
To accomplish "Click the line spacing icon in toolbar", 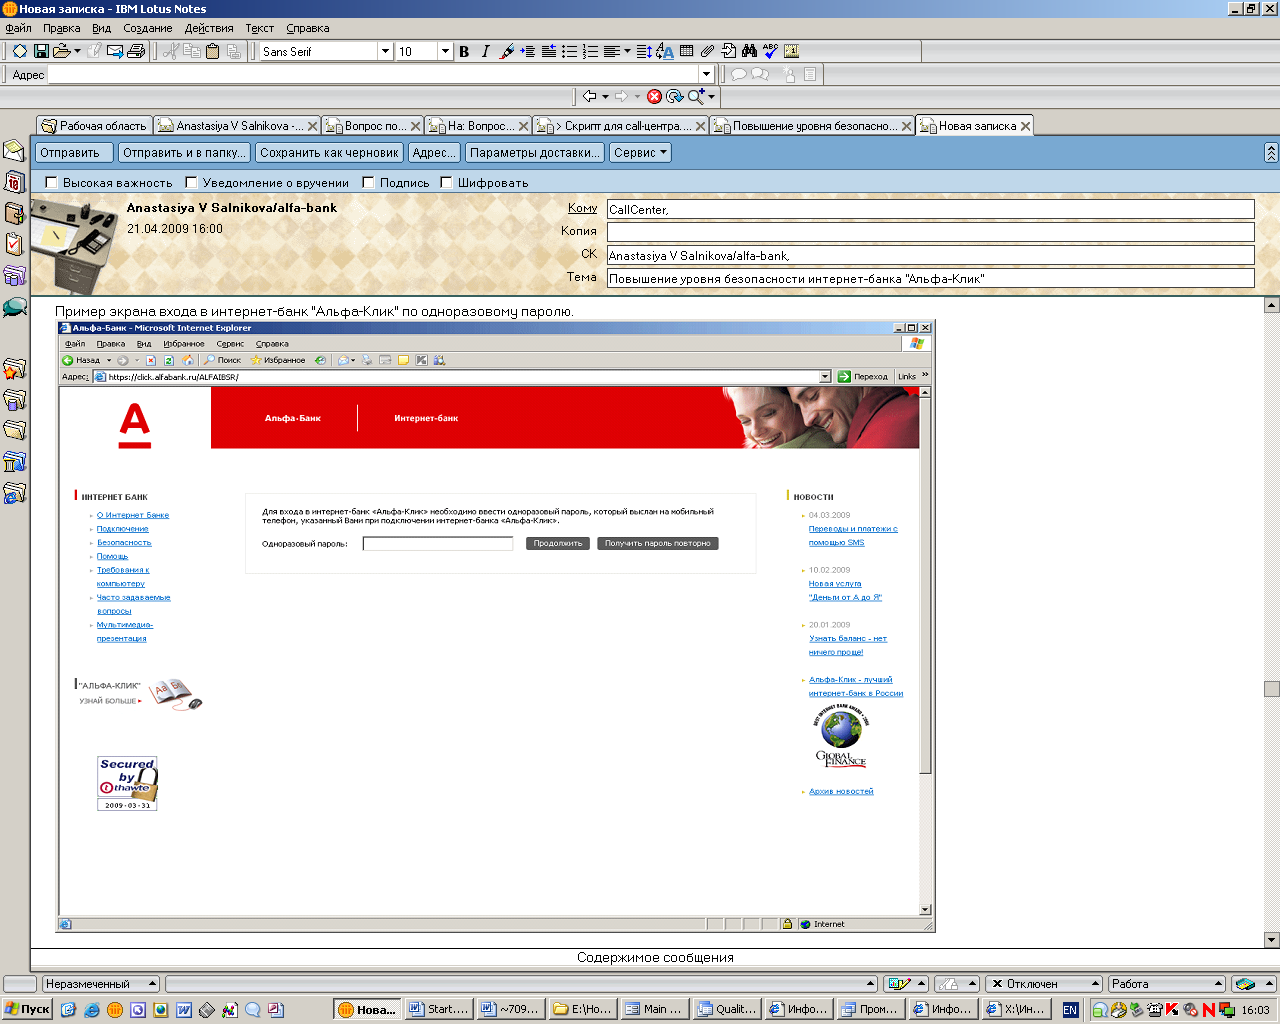I will (644, 51).
